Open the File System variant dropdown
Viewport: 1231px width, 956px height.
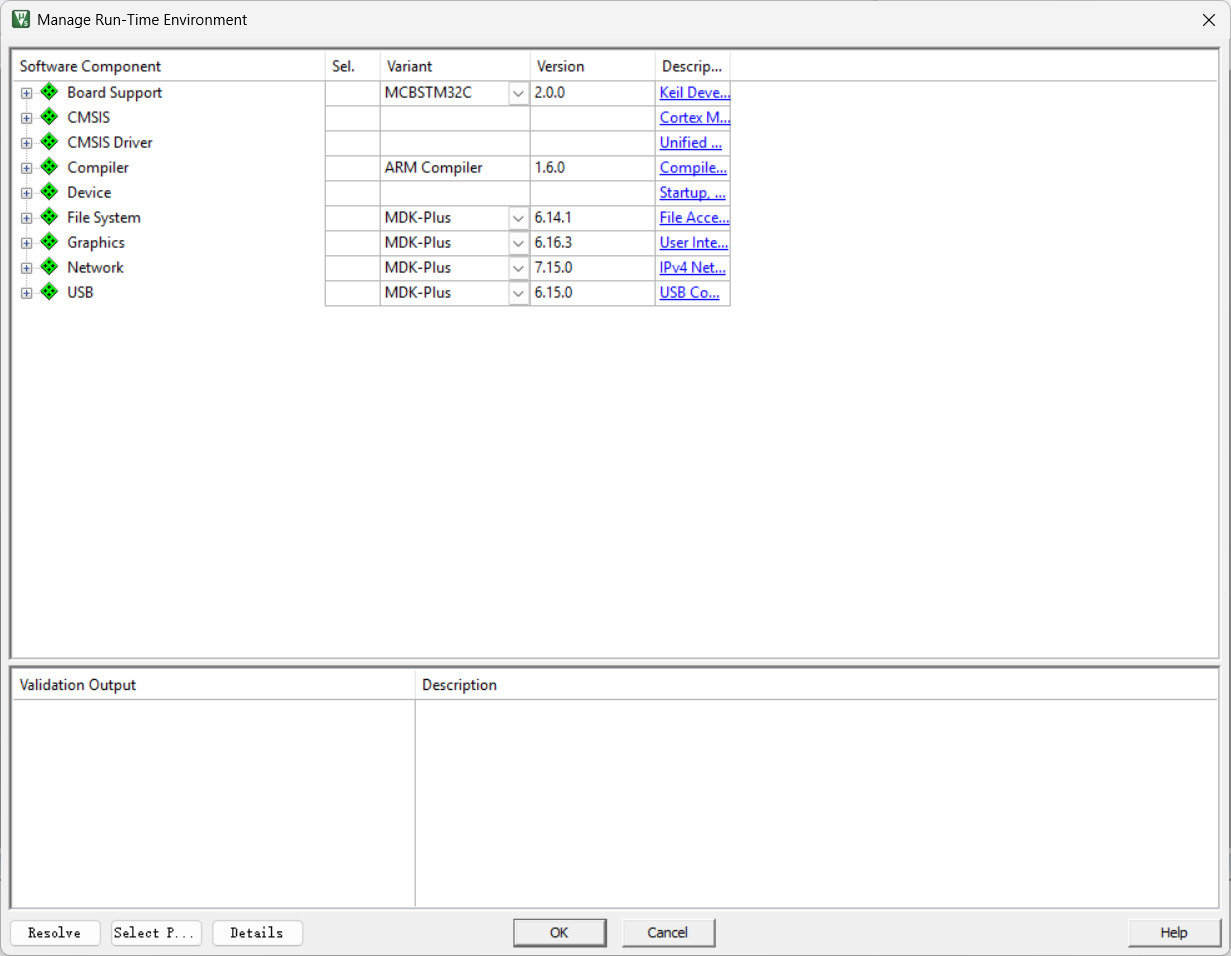pos(518,218)
